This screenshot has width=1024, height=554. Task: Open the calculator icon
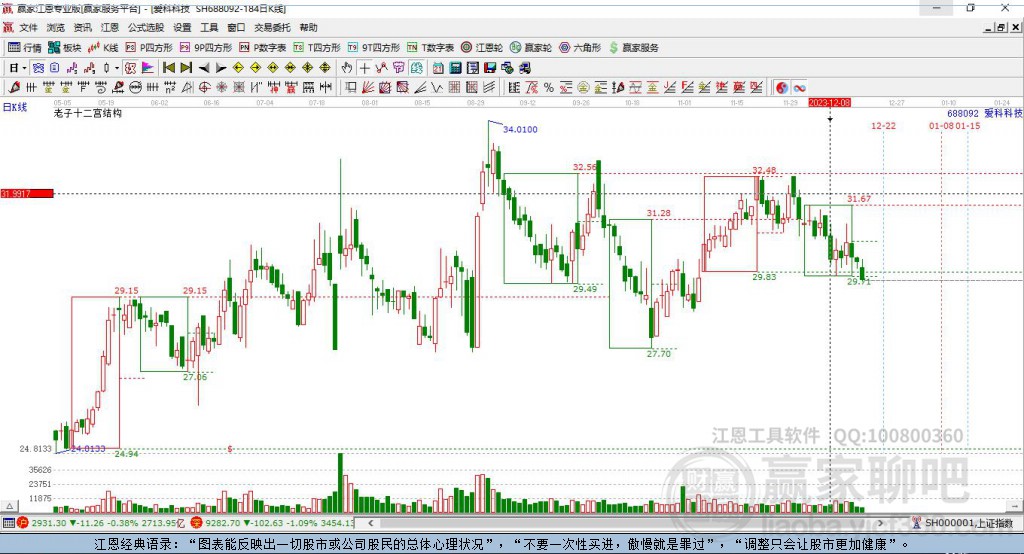coord(455,68)
